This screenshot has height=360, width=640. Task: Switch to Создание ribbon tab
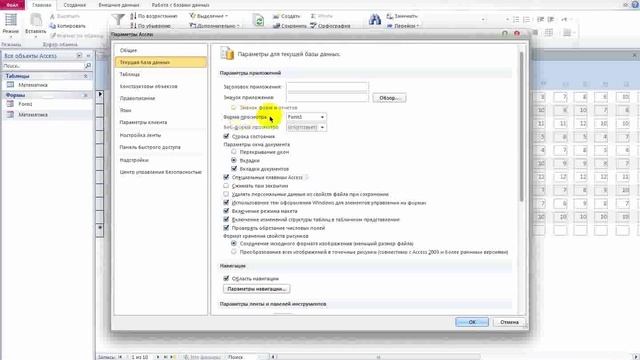(x=75, y=5)
